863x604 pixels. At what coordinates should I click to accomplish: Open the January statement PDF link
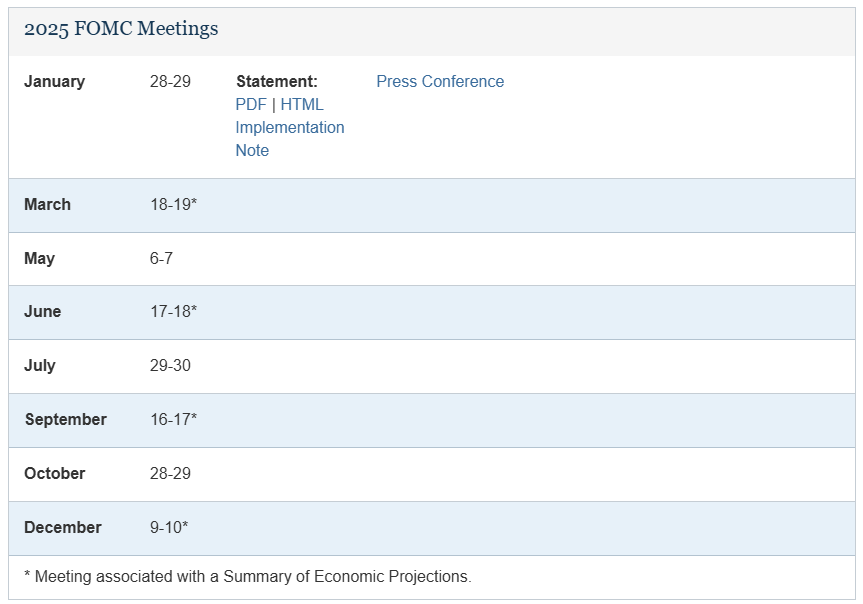(x=251, y=104)
